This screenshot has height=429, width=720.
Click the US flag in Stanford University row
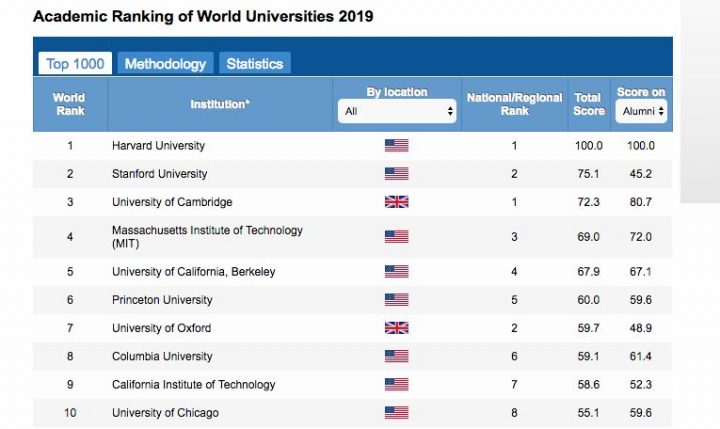pos(396,174)
